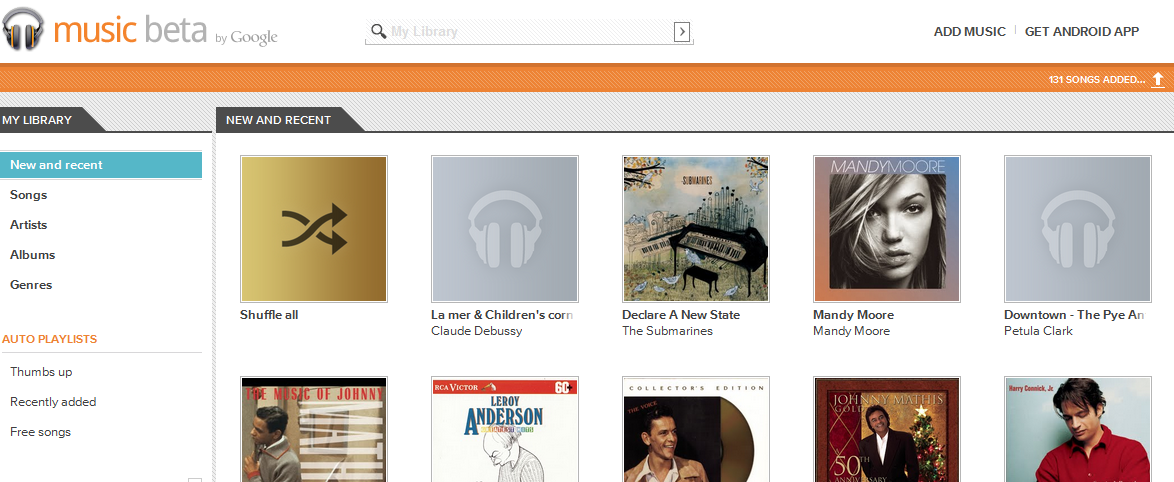Open The Music of Johnny Mathis cover
This screenshot has height=482, width=1174.
pos(314,430)
